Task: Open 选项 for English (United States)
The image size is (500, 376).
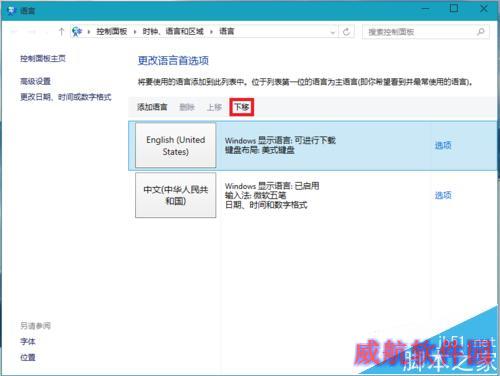Action: 443,145
